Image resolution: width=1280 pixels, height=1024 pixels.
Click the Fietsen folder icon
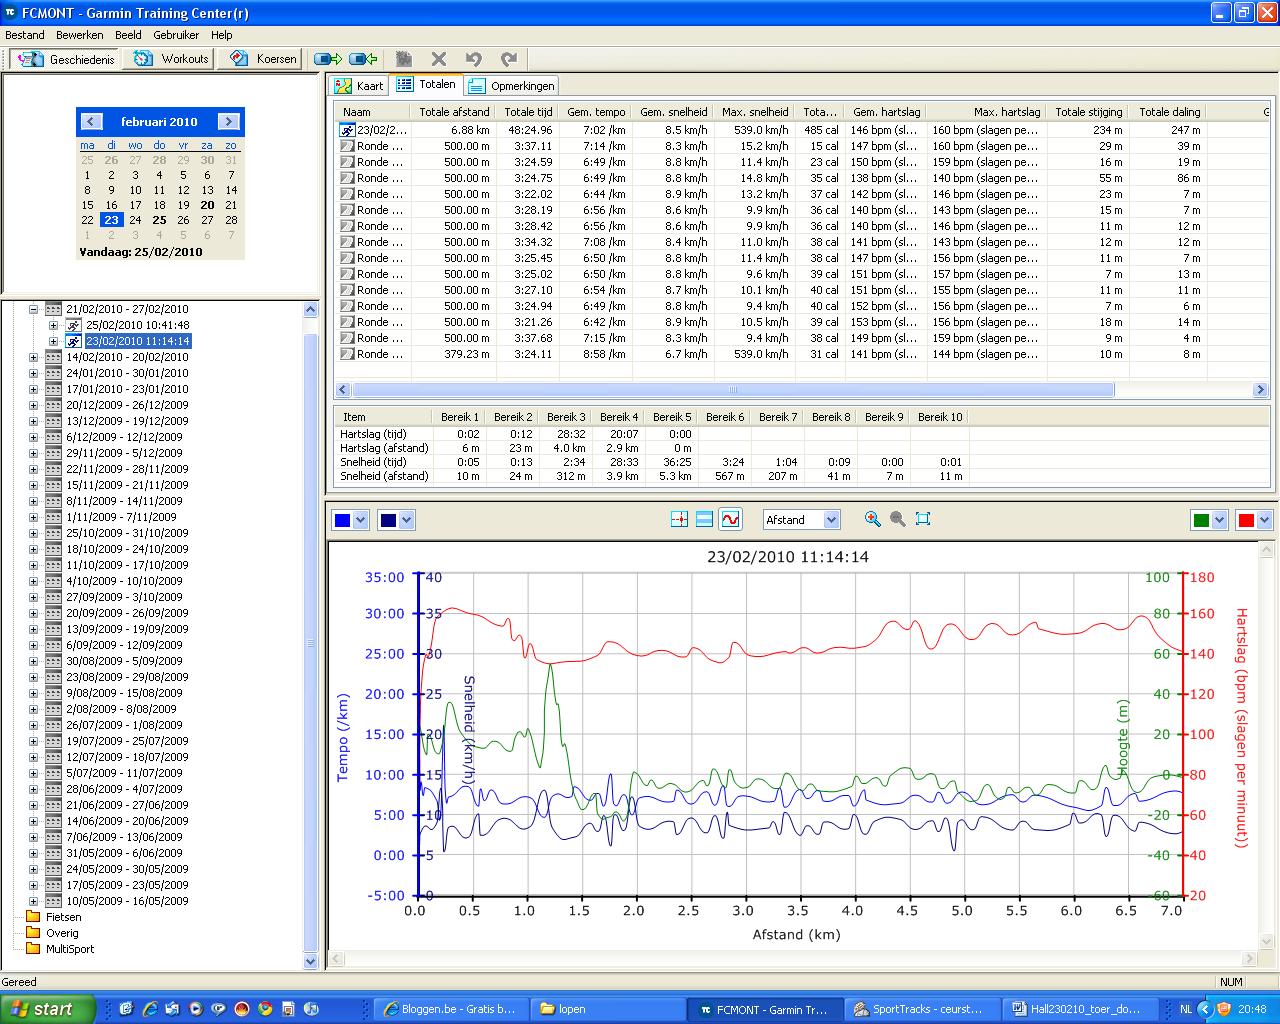[x=33, y=917]
